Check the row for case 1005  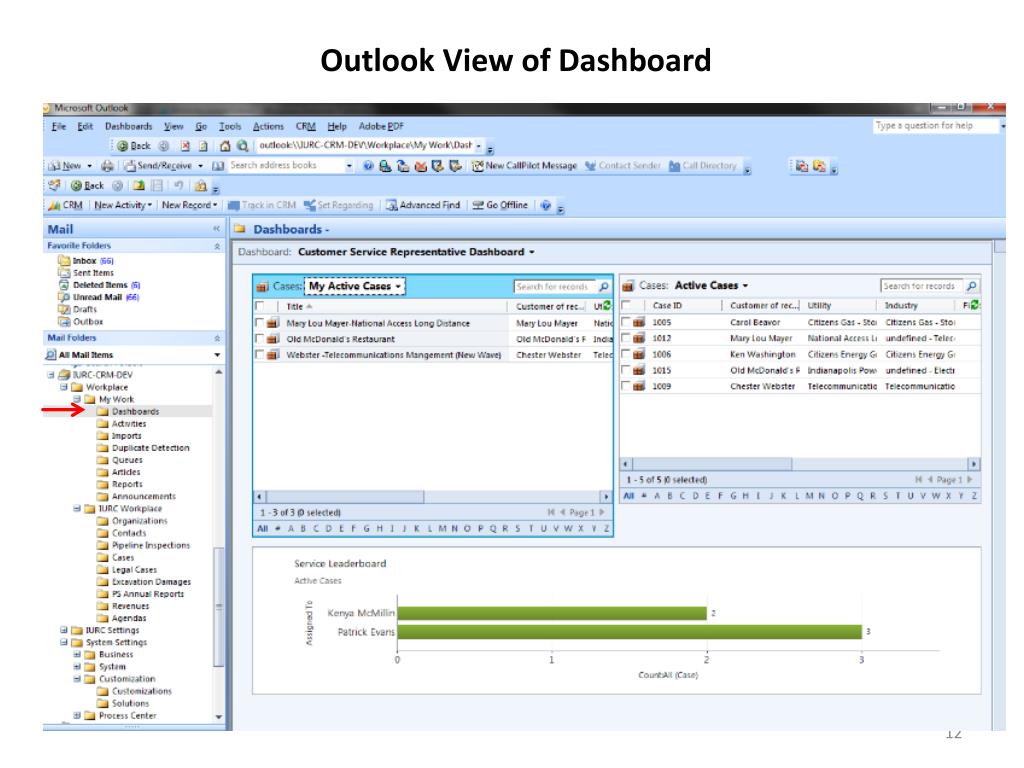click(x=626, y=322)
